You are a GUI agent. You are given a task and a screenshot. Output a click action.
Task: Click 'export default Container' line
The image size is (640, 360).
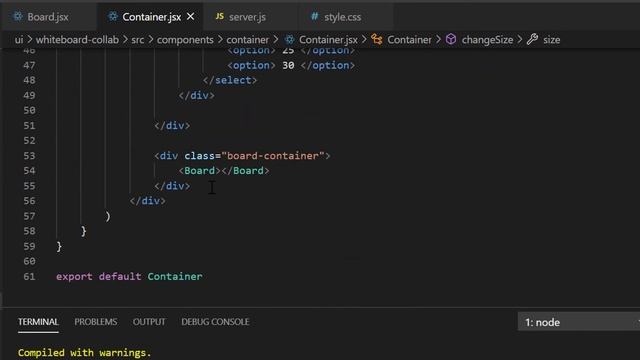129,277
